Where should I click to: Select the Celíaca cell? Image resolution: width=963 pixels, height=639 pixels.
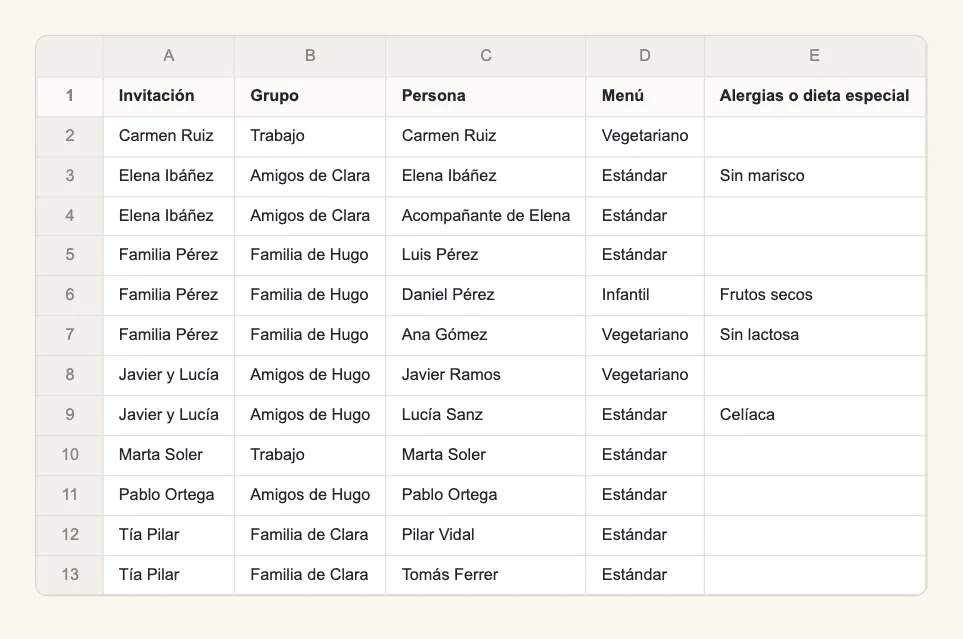(814, 415)
